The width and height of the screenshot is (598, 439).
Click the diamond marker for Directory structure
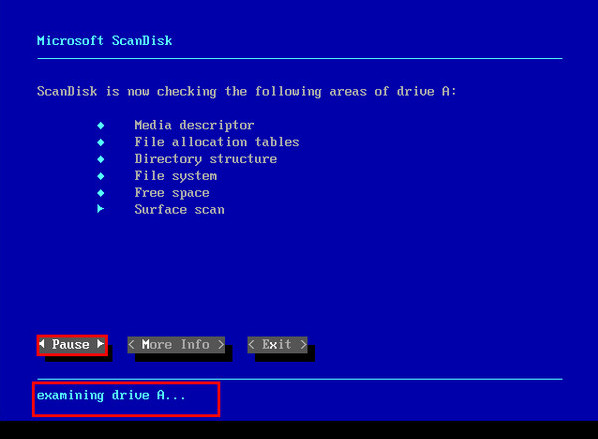click(x=101, y=159)
